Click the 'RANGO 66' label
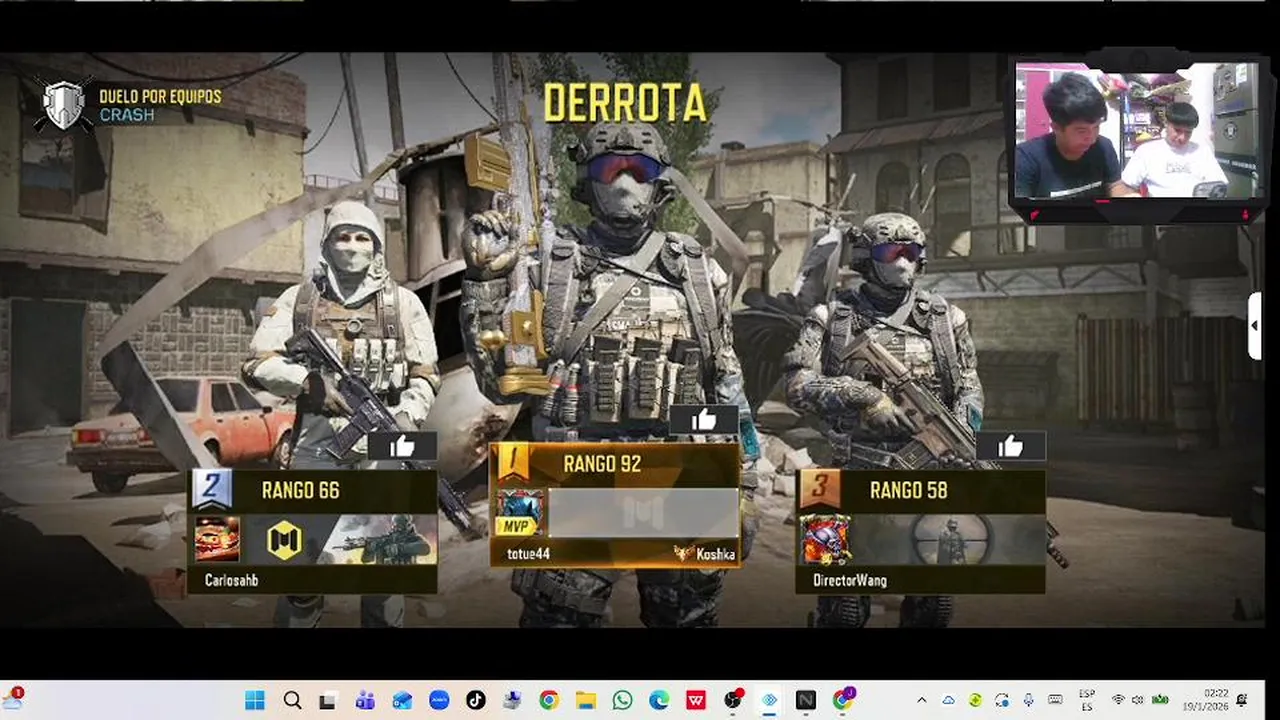This screenshot has height=720, width=1280. click(x=300, y=490)
